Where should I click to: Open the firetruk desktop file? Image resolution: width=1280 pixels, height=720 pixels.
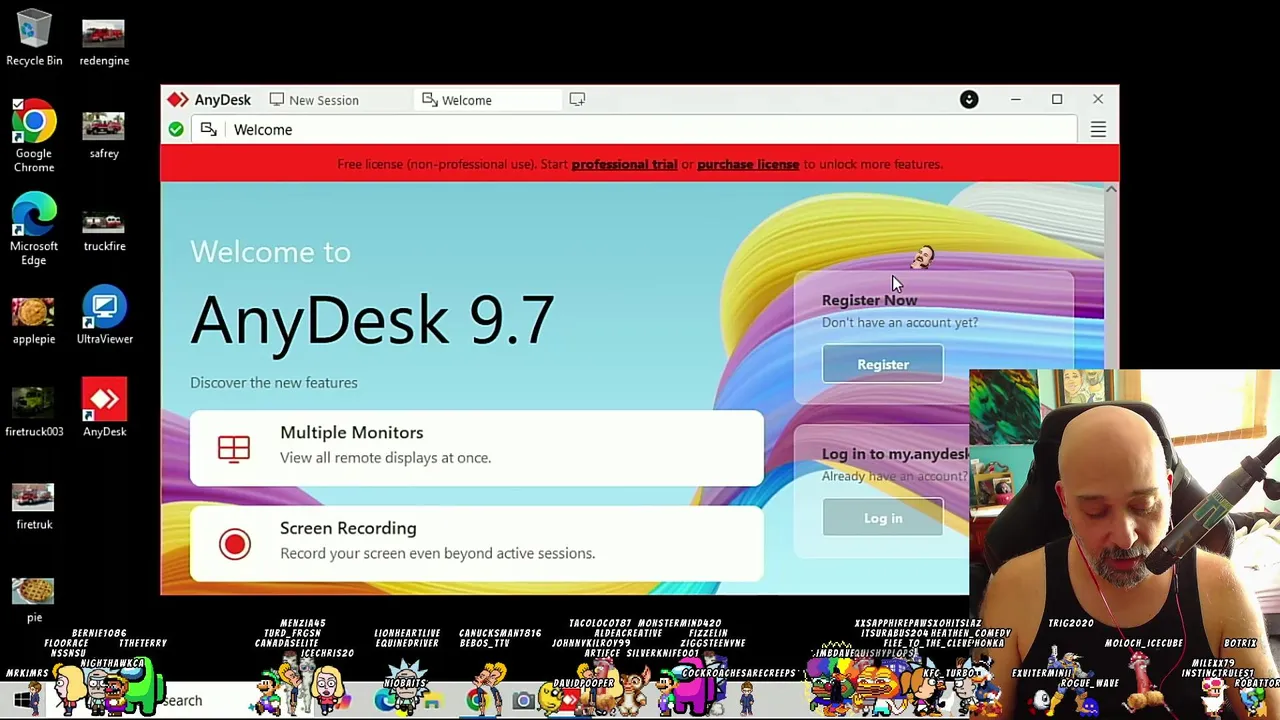(34, 506)
